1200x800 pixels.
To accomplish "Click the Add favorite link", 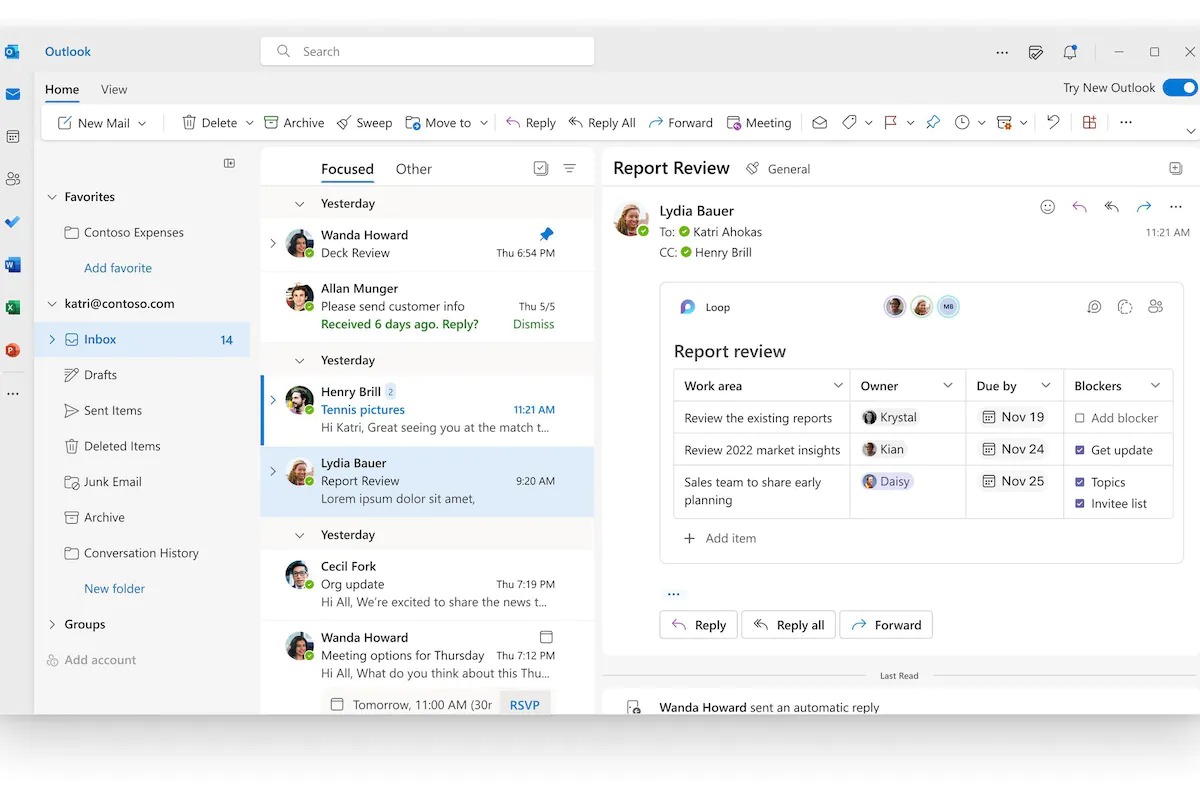I will pyautogui.click(x=118, y=268).
